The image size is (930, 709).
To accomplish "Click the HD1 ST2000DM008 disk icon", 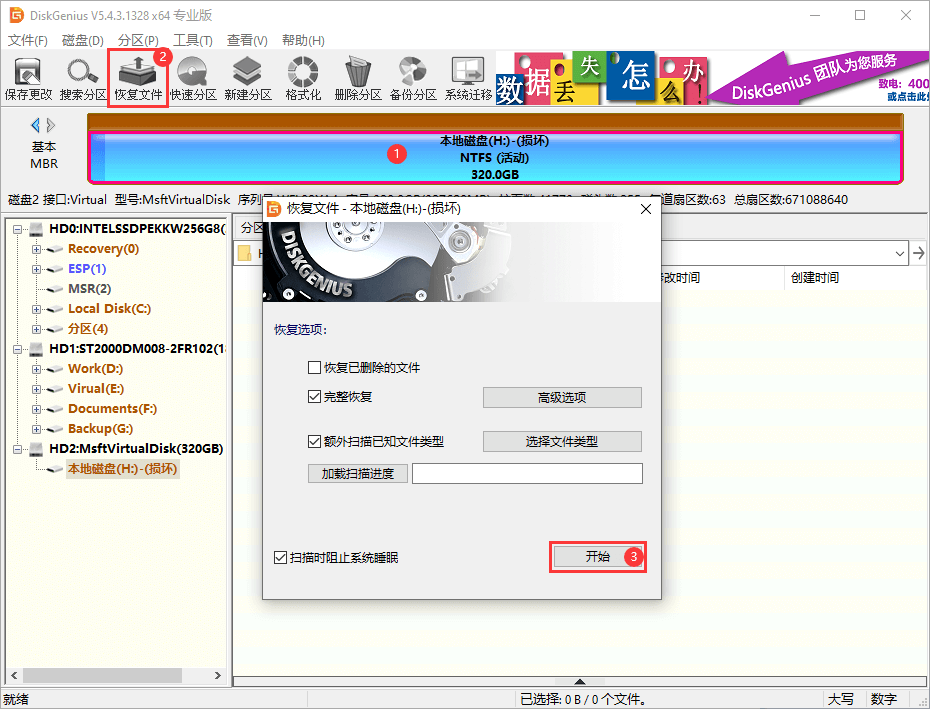I will (x=36, y=348).
